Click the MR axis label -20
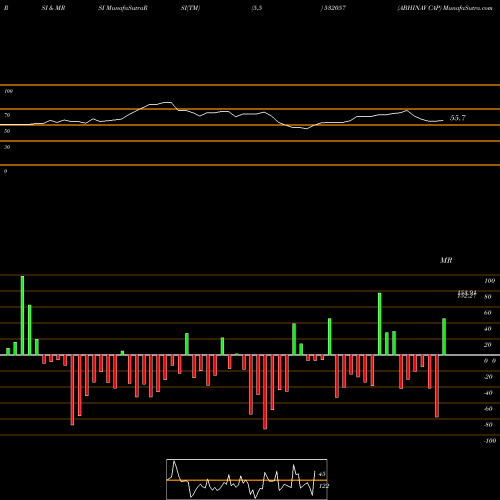The height and width of the screenshot is (500, 500). 488,377
